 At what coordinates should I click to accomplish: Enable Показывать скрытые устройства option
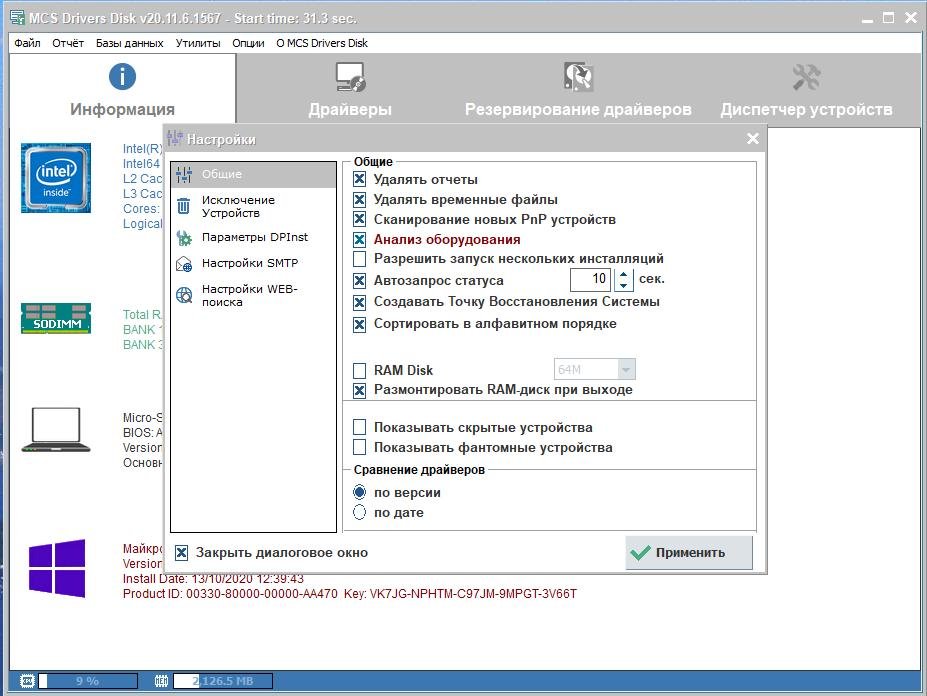pos(360,427)
